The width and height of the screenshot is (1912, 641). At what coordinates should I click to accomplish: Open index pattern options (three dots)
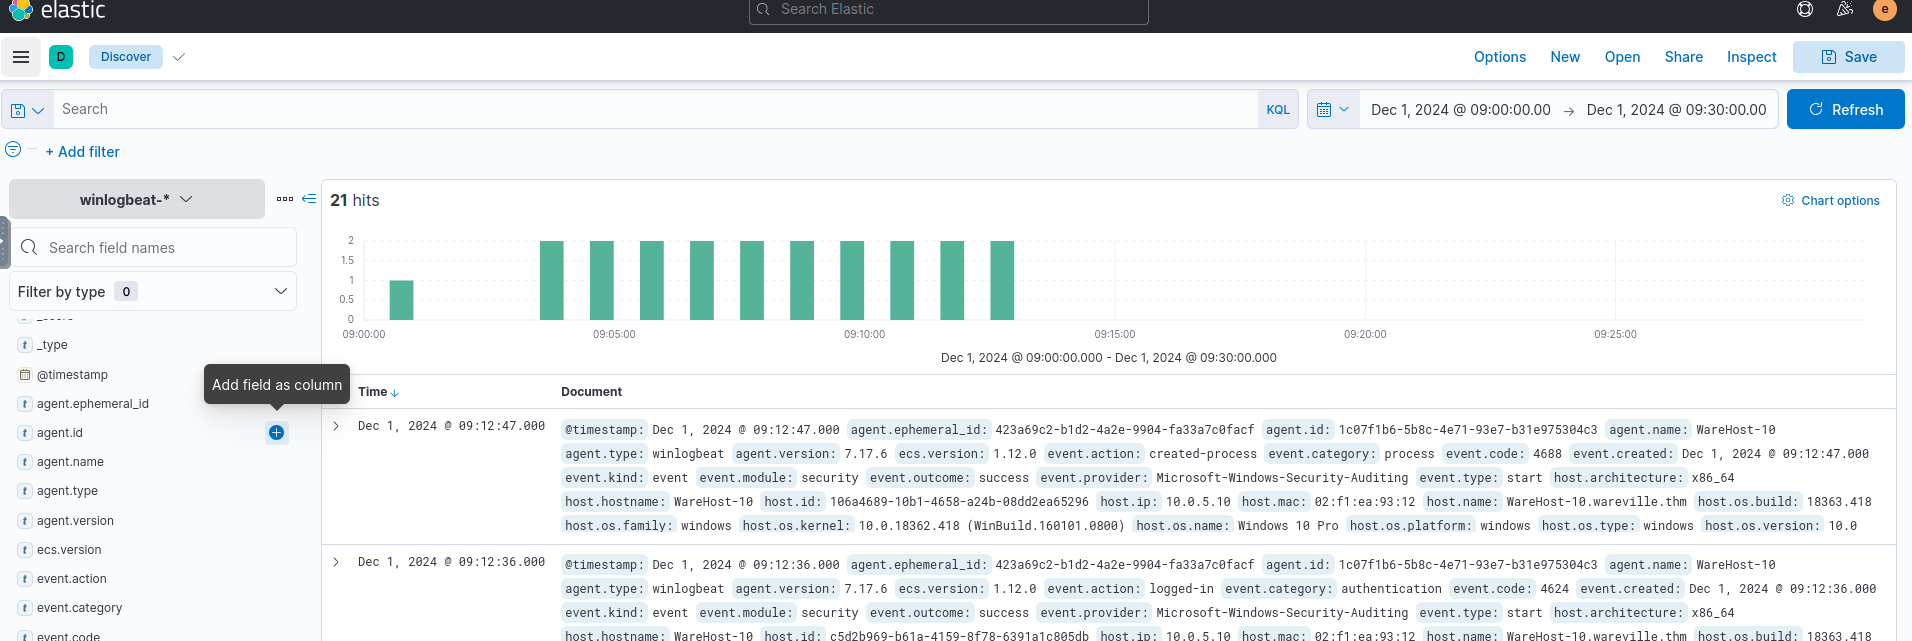point(285,199)
